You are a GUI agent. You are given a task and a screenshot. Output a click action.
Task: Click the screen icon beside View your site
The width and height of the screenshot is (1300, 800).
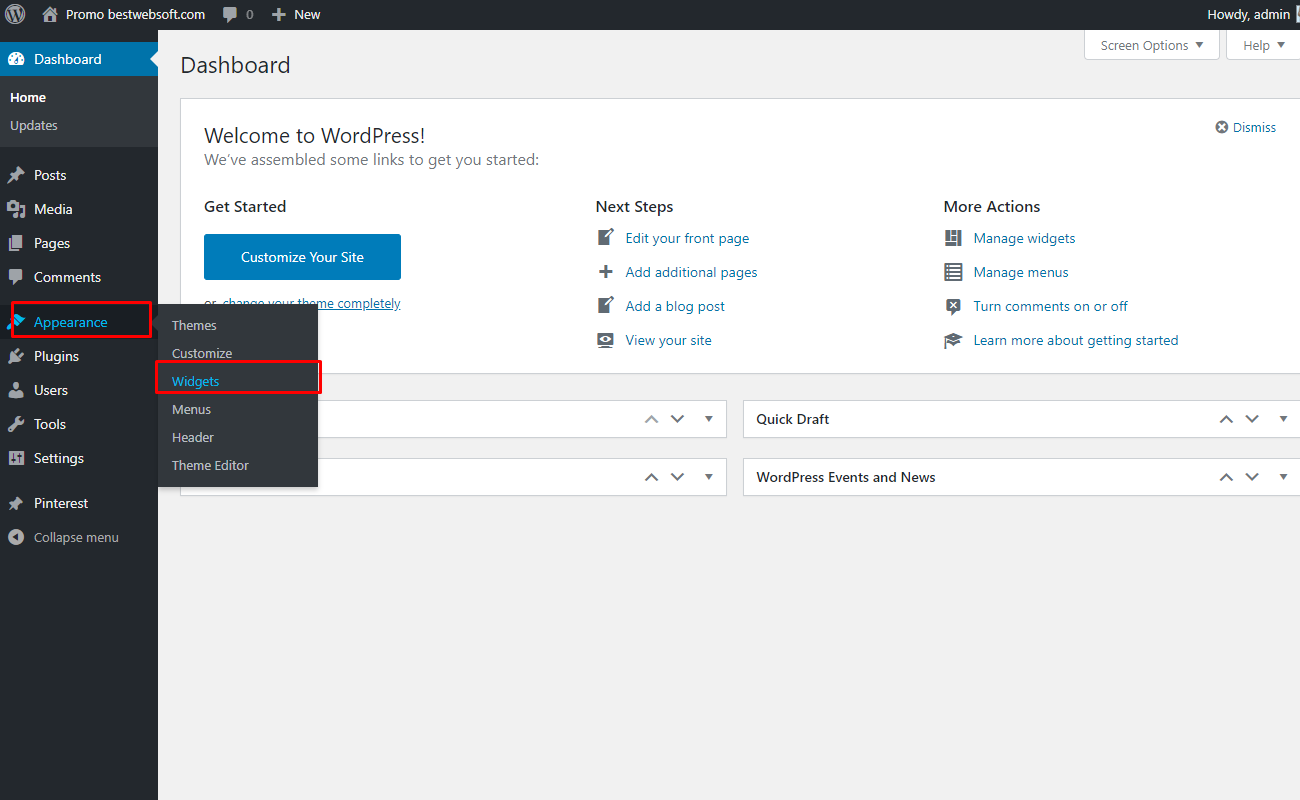[605, 340]
